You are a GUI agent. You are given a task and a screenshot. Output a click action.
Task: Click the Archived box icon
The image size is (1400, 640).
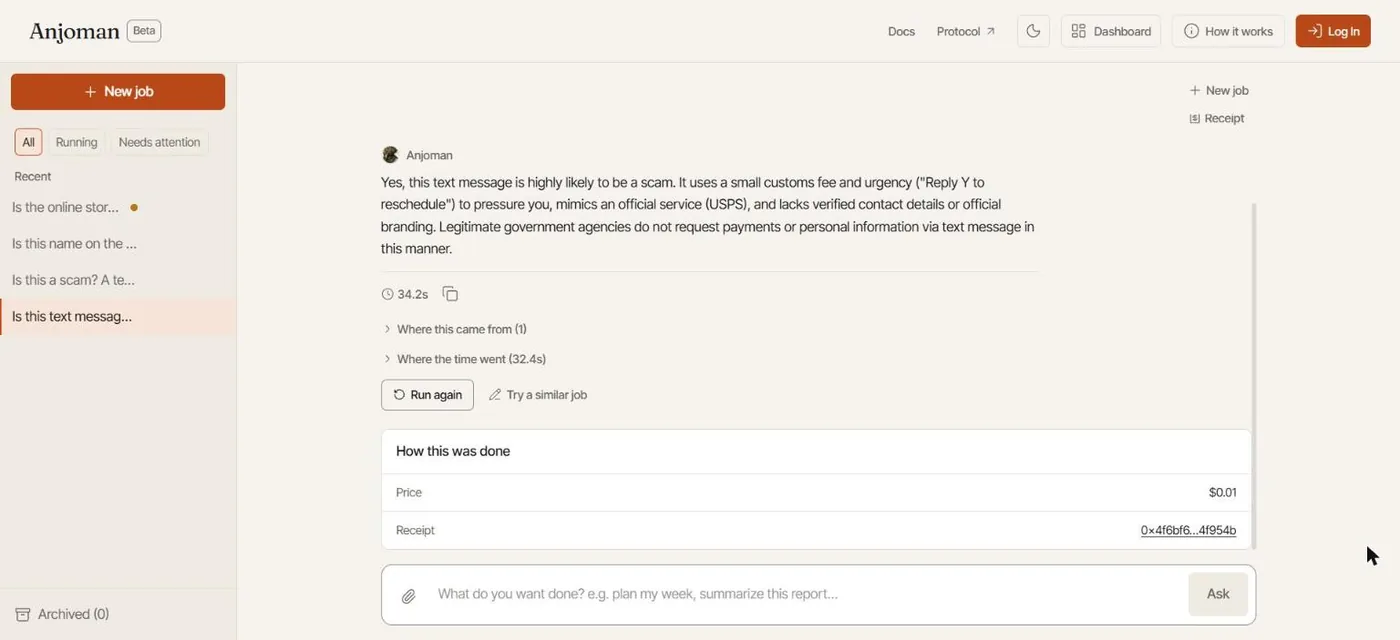(x=22, y=614)
